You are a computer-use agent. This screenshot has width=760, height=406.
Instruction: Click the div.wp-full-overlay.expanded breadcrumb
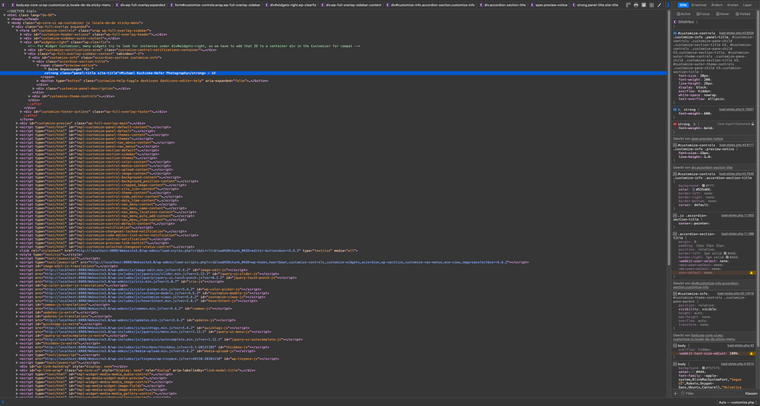coord(143,5)
